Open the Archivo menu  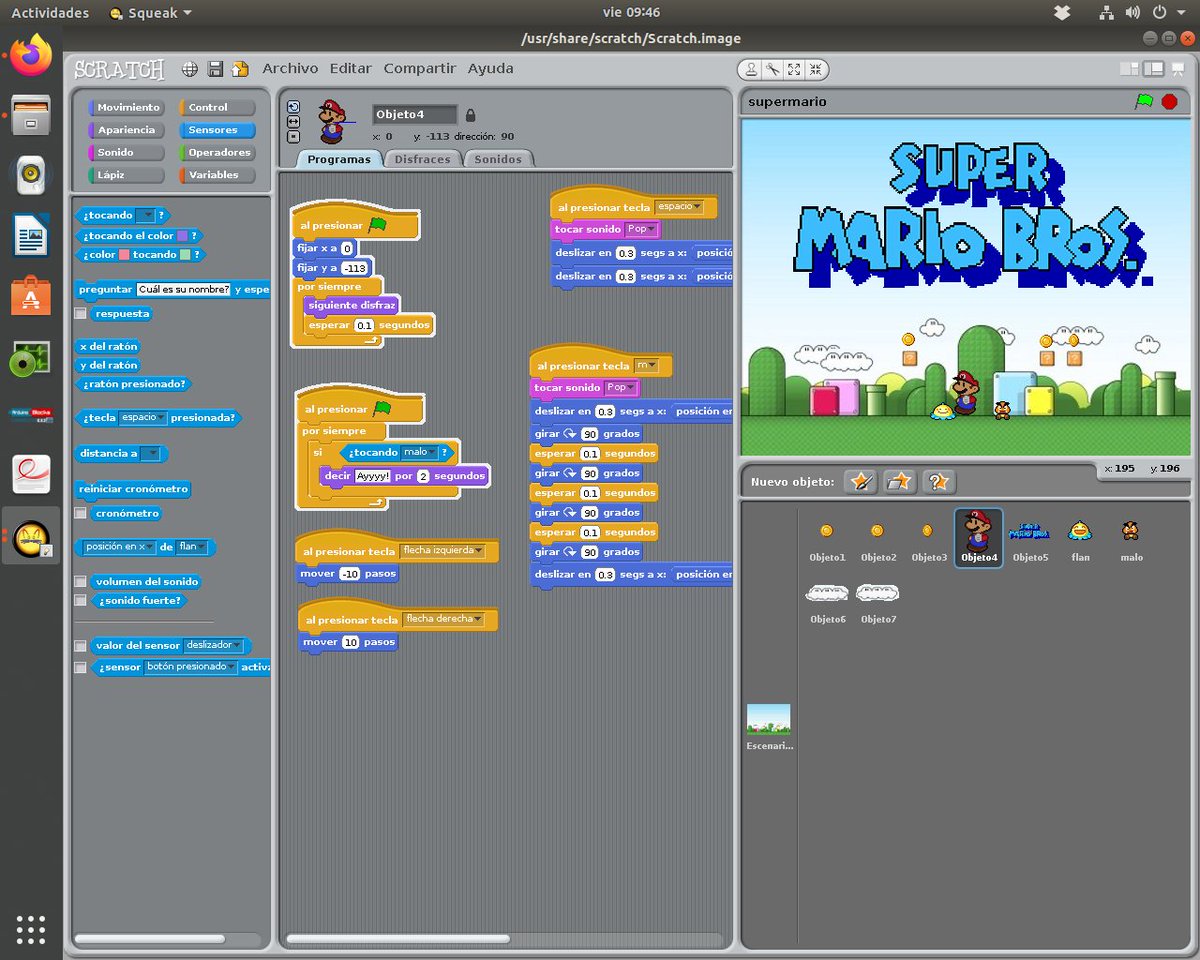[x=290, y=69]
